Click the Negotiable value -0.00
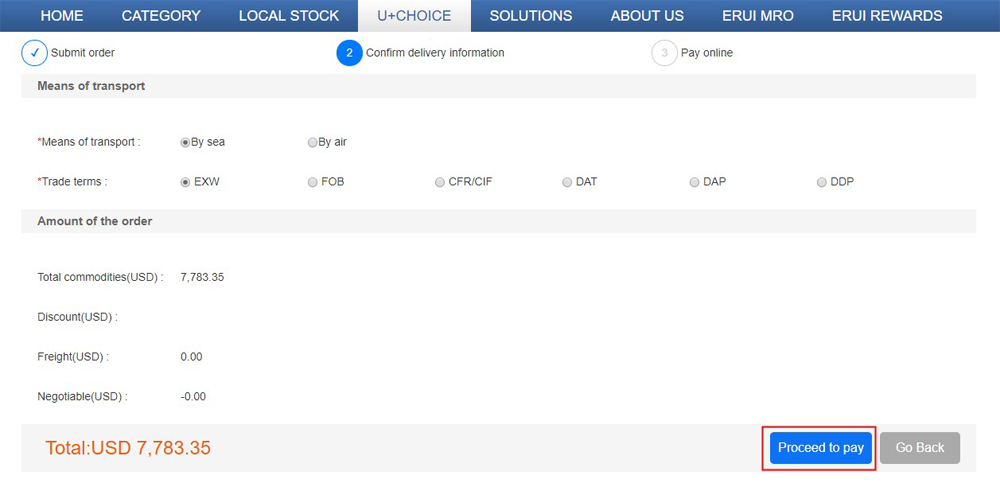 pyautogui.click(x=193, y=397)
